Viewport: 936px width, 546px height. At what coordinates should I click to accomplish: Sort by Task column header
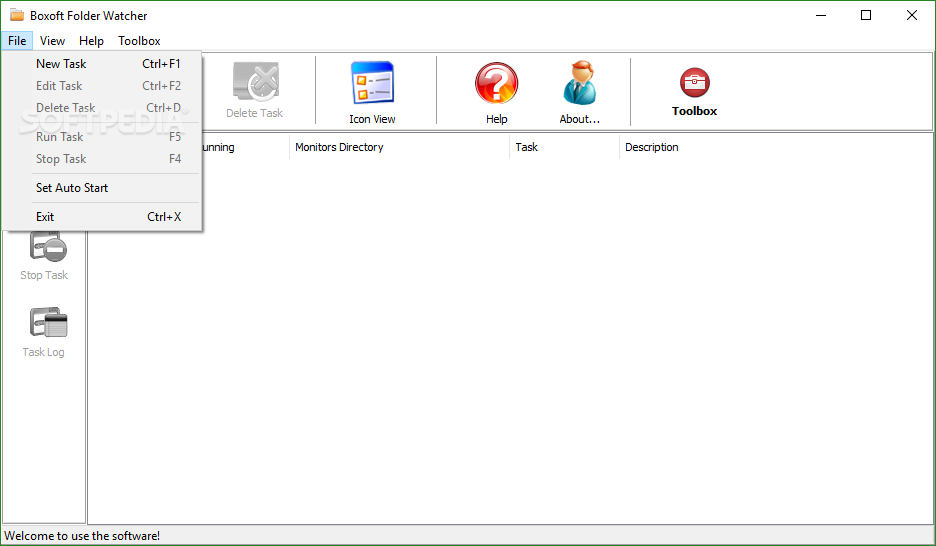coord(565,147)
